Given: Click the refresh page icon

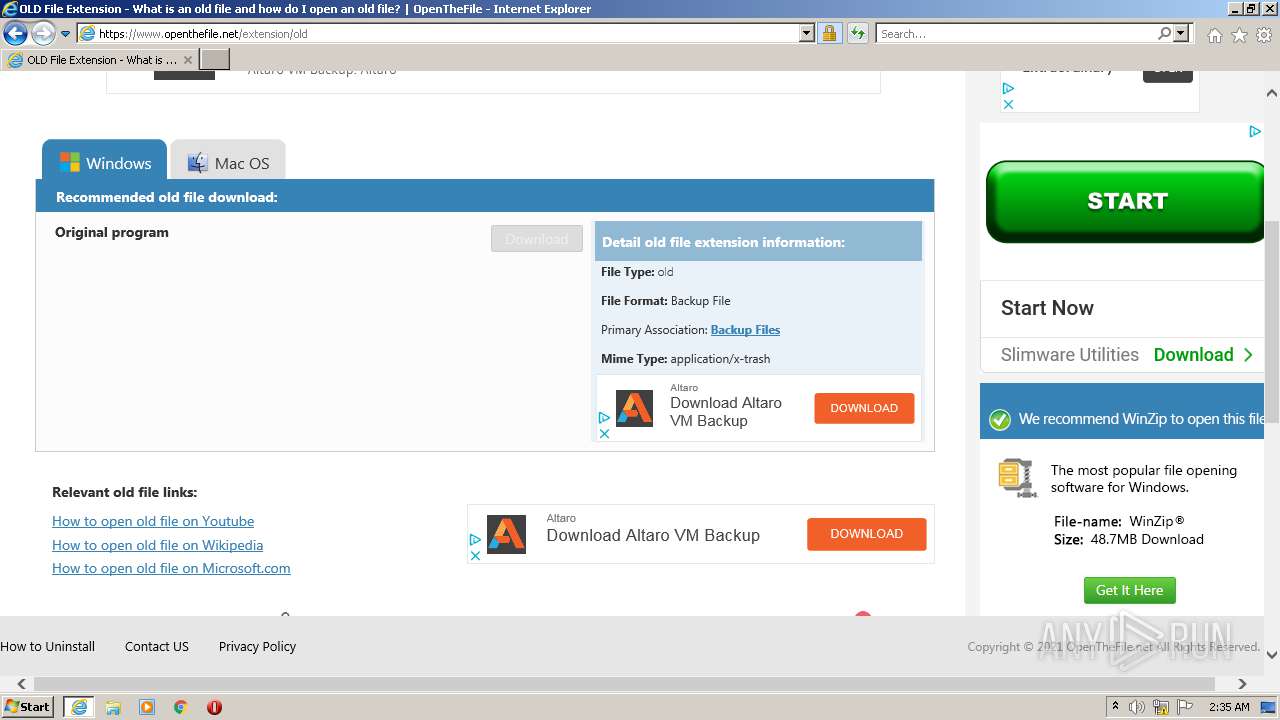Looking at the screenshot, I should [858, 34].
